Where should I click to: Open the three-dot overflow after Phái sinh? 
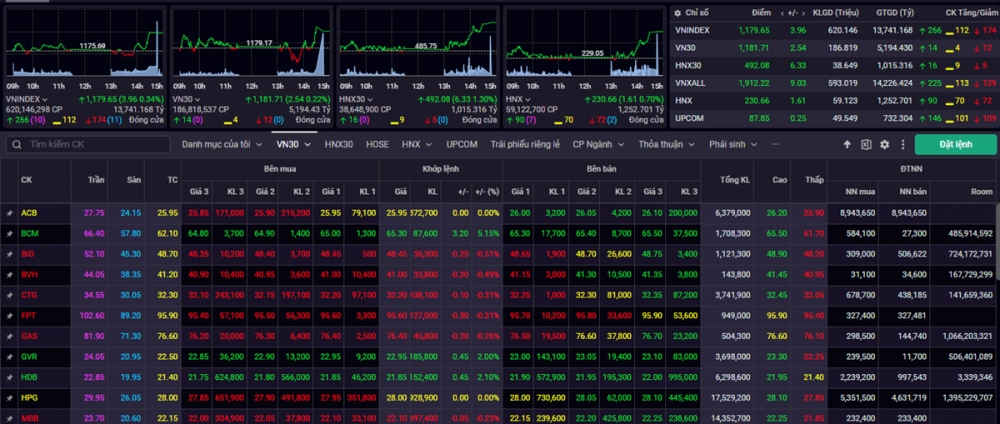click(775, 145)
